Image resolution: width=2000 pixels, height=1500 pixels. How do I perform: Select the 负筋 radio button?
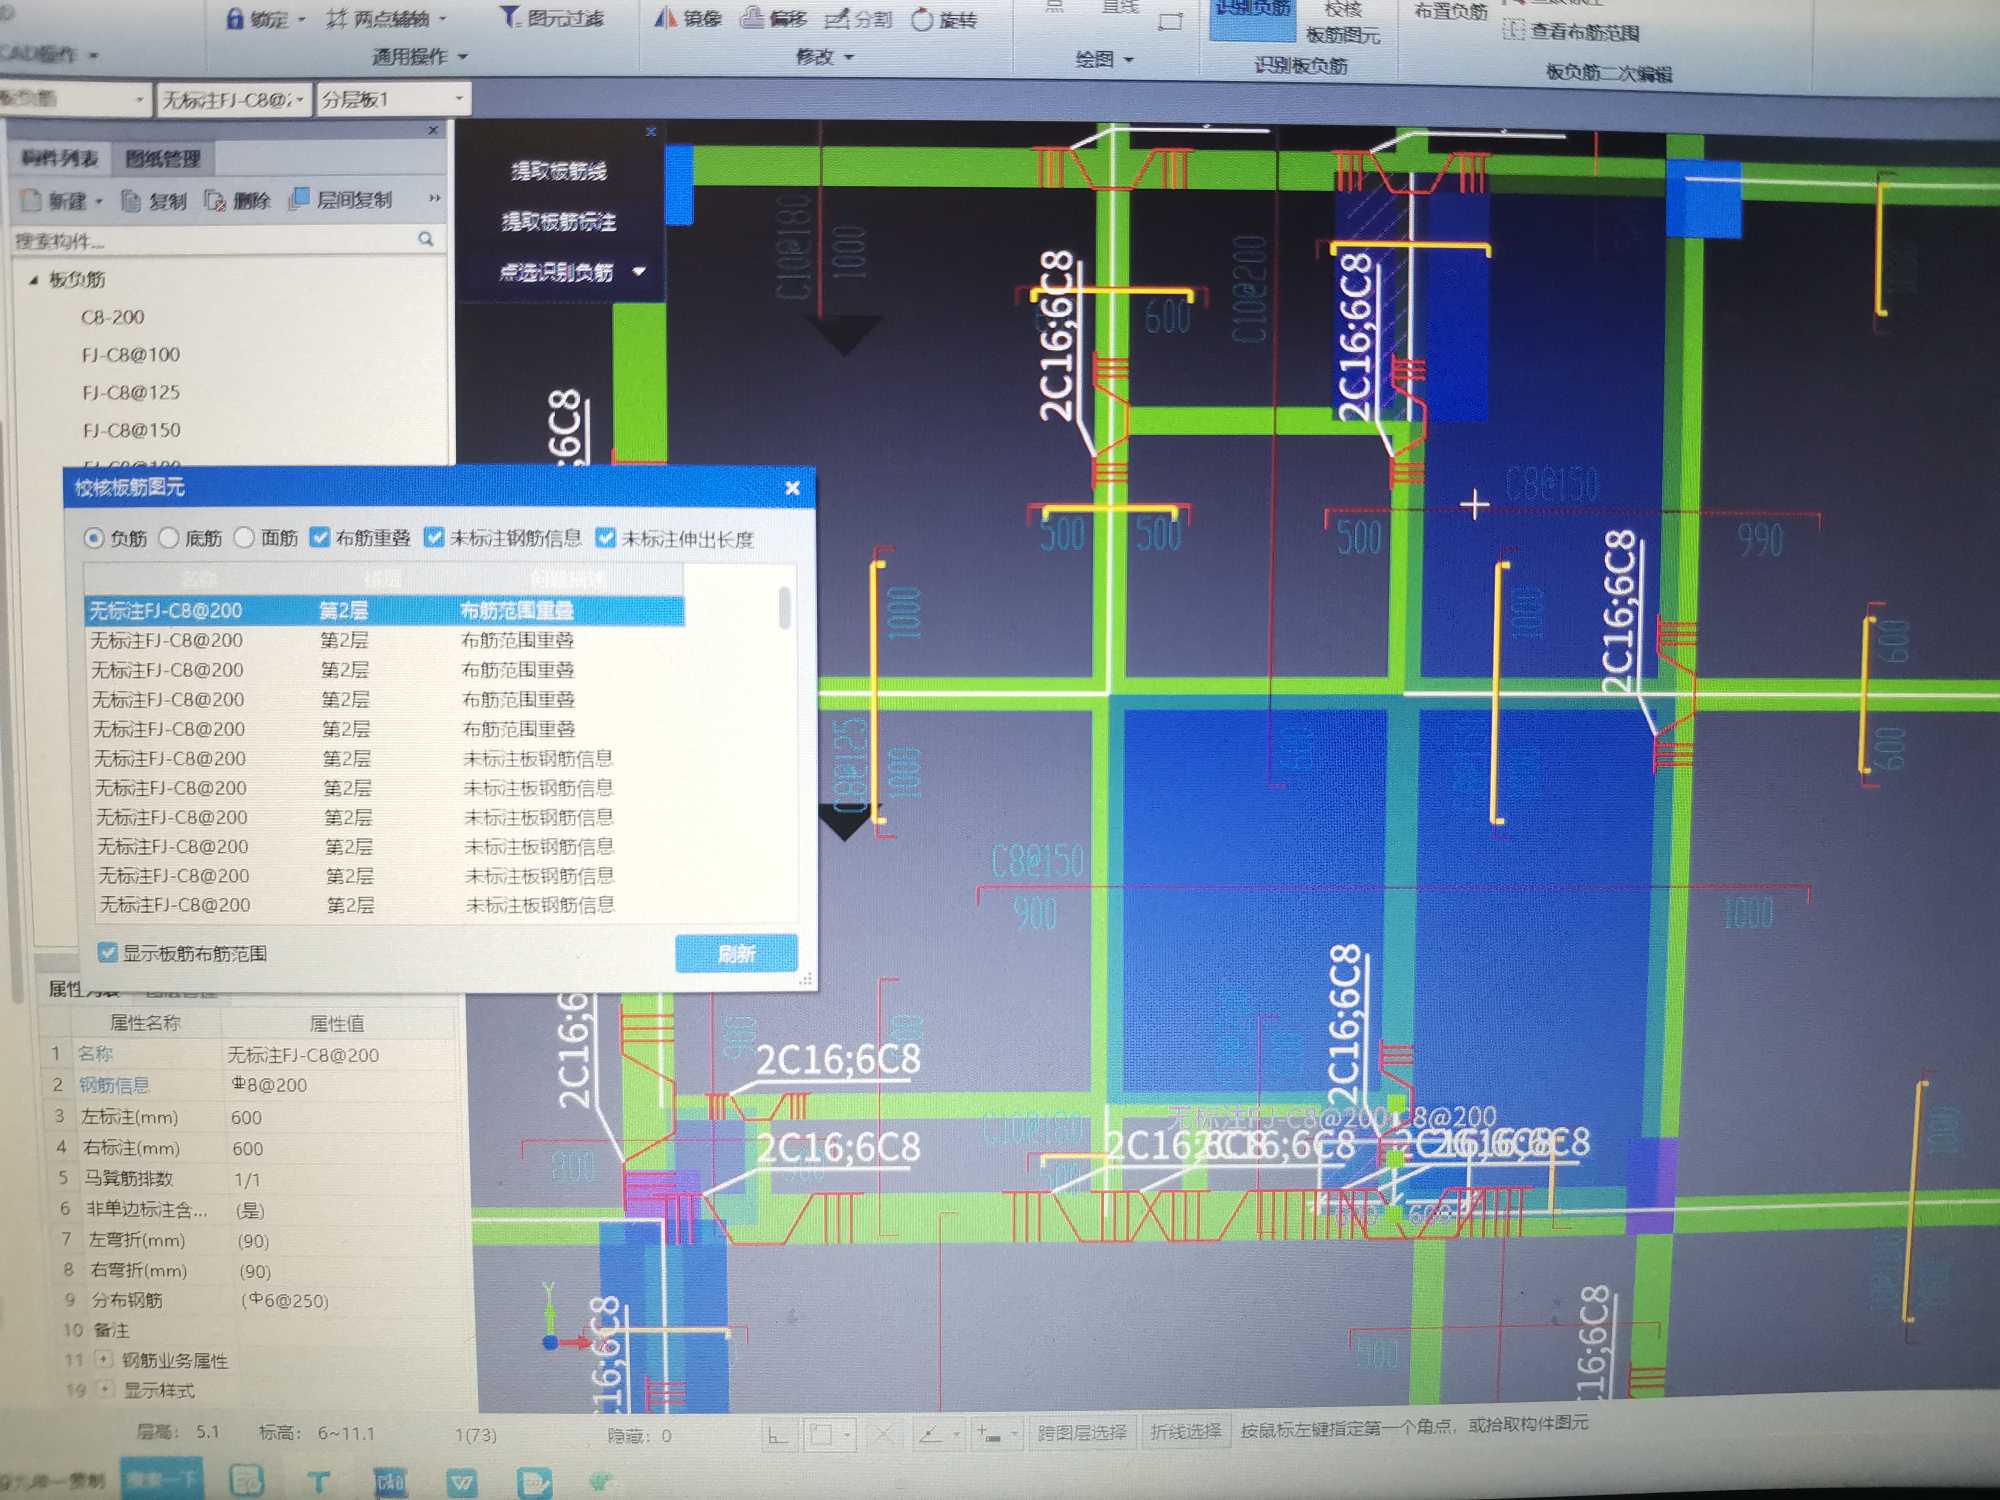pyautogui.click(x=93, y=538)
